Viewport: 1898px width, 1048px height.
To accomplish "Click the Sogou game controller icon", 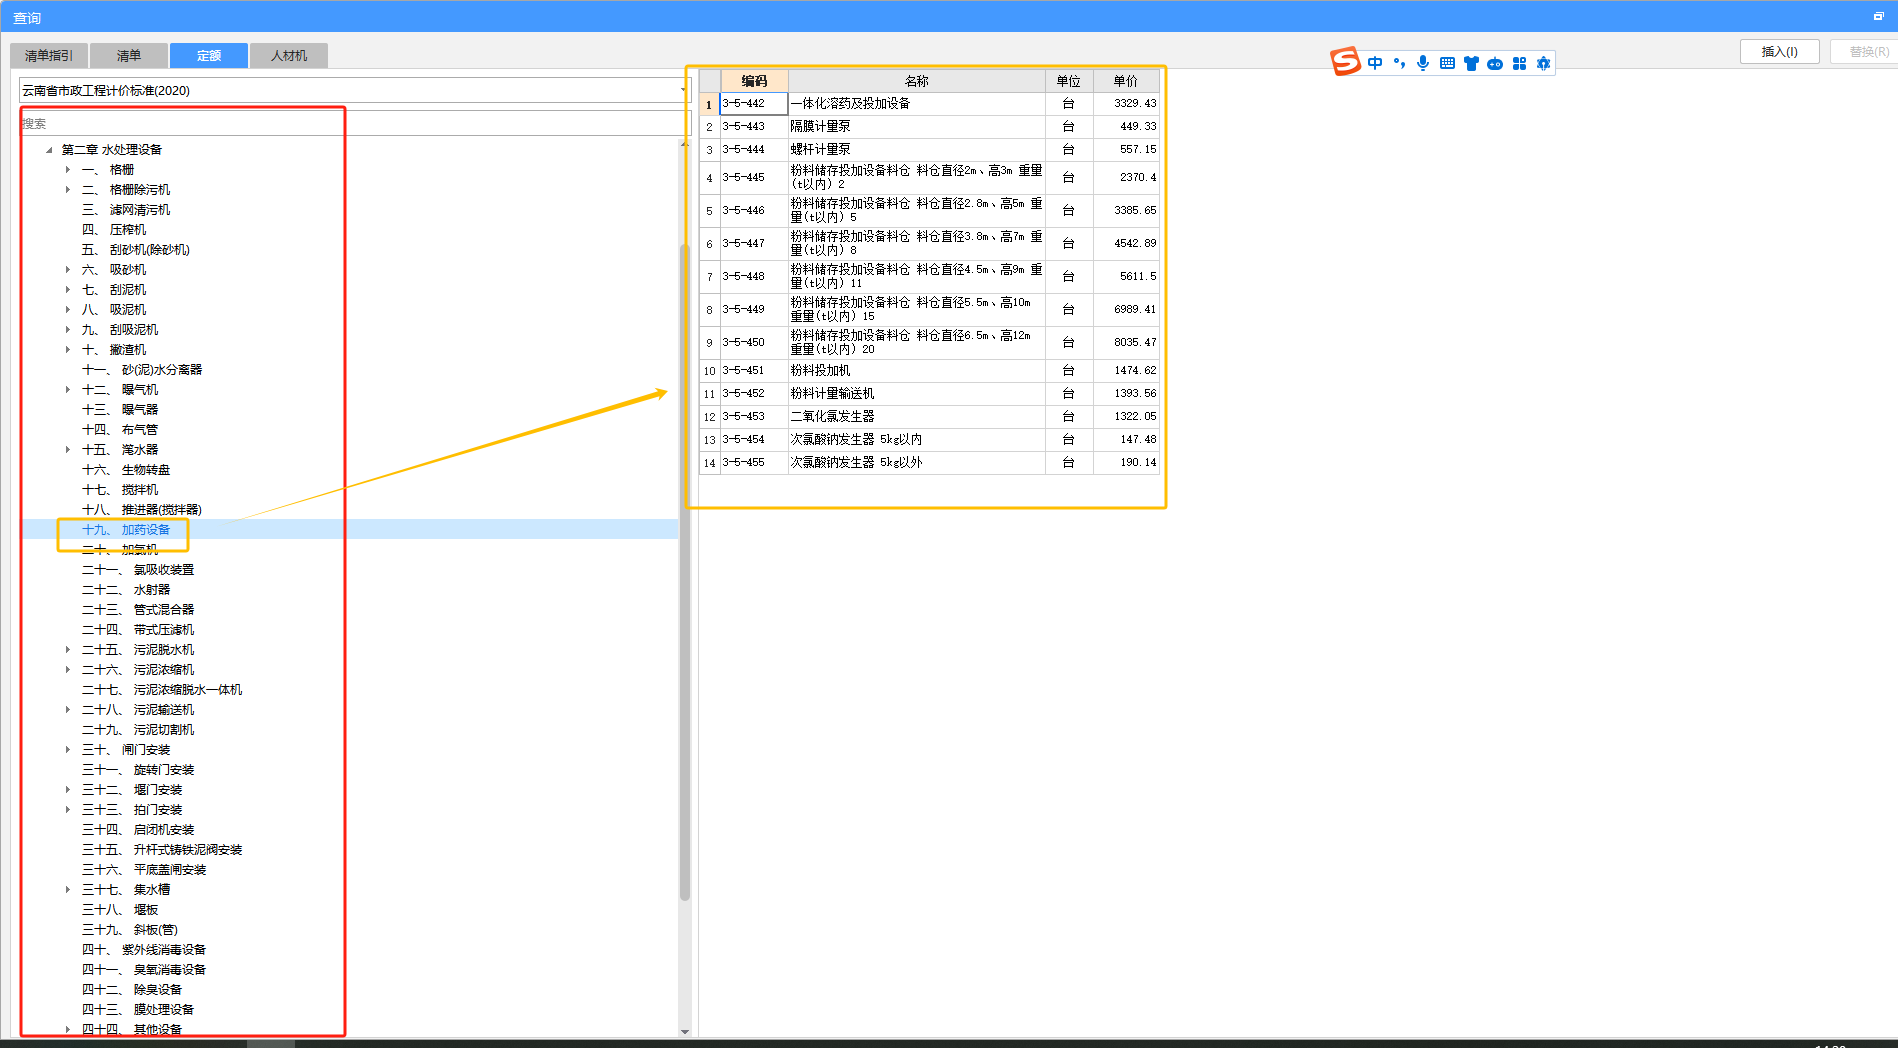I will click(x=1495, y=63).
